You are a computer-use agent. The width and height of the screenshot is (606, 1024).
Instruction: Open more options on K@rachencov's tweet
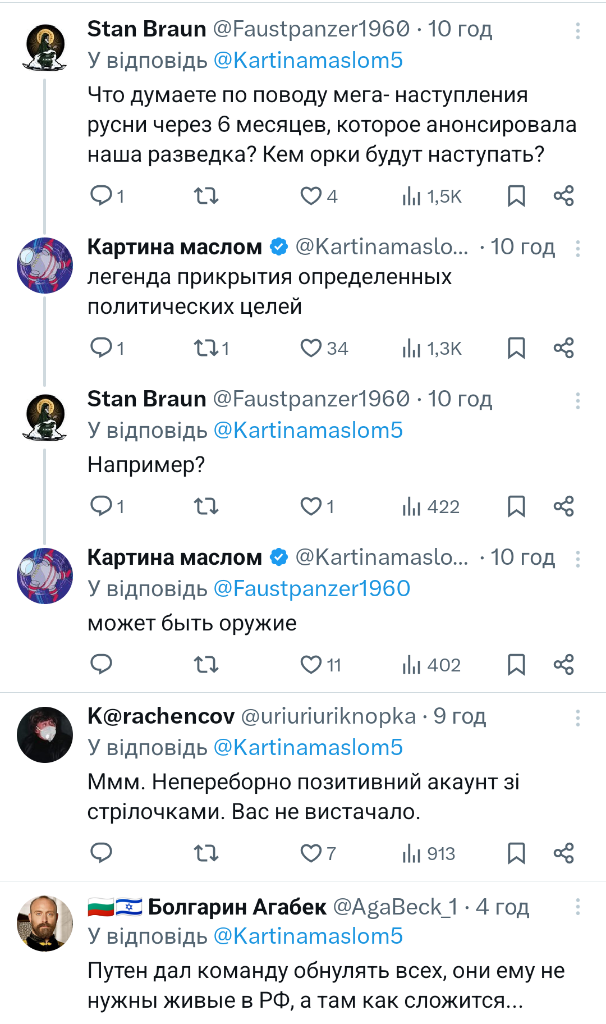[577, 718]
